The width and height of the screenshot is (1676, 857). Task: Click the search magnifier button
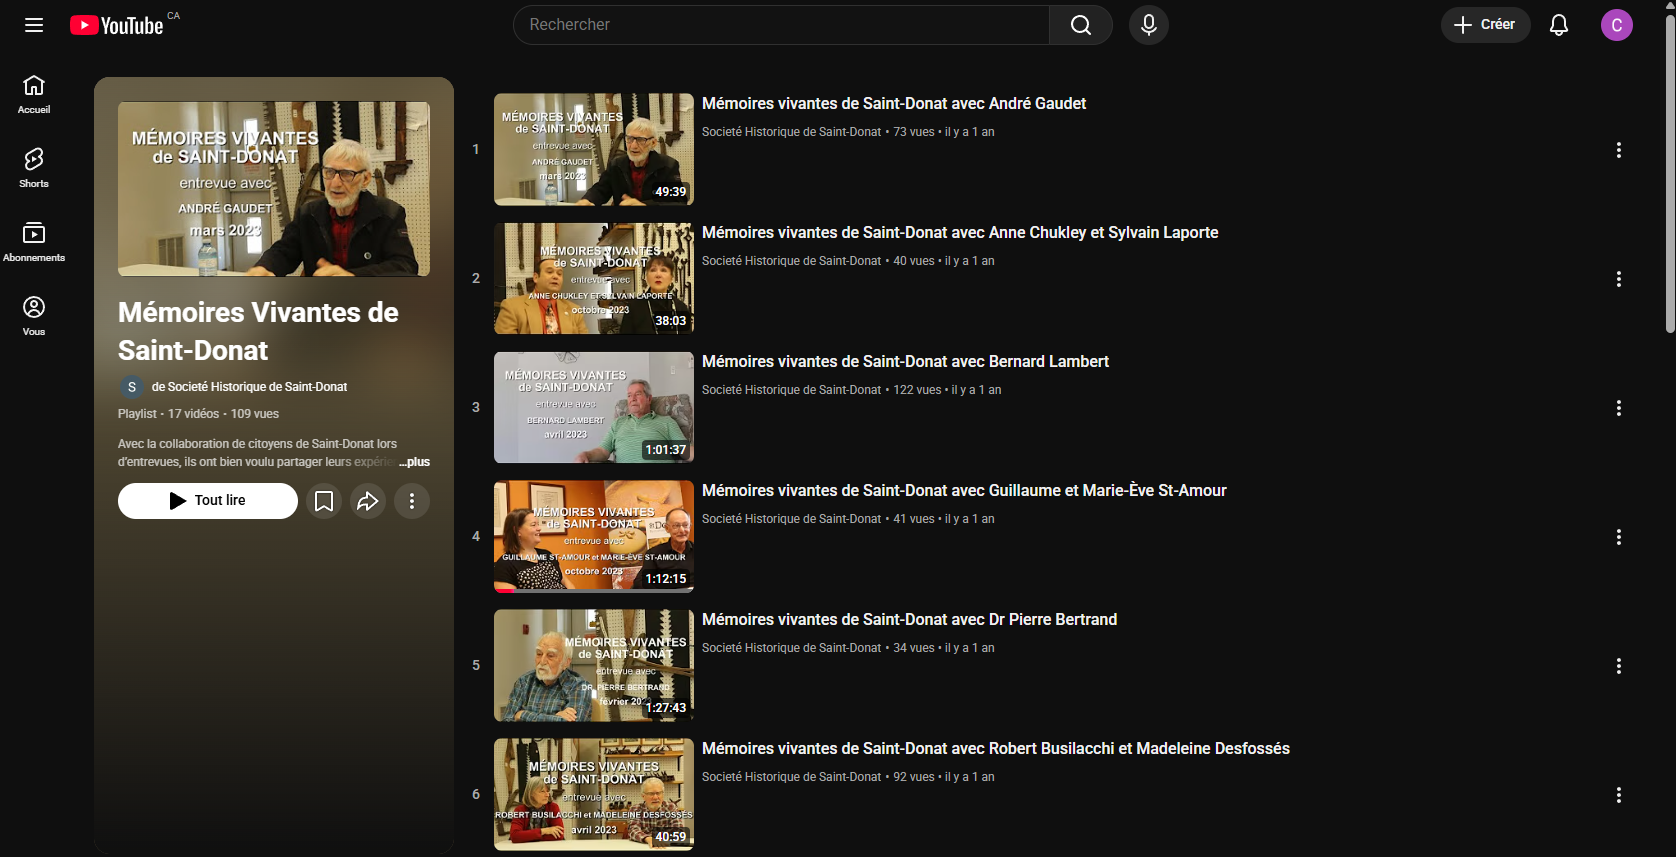click(1080, 25)
